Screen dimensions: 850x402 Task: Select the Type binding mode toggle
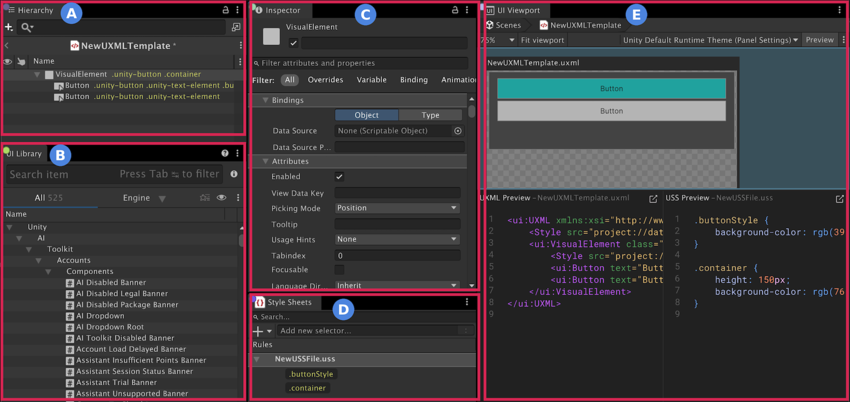[x=430, y=115]
